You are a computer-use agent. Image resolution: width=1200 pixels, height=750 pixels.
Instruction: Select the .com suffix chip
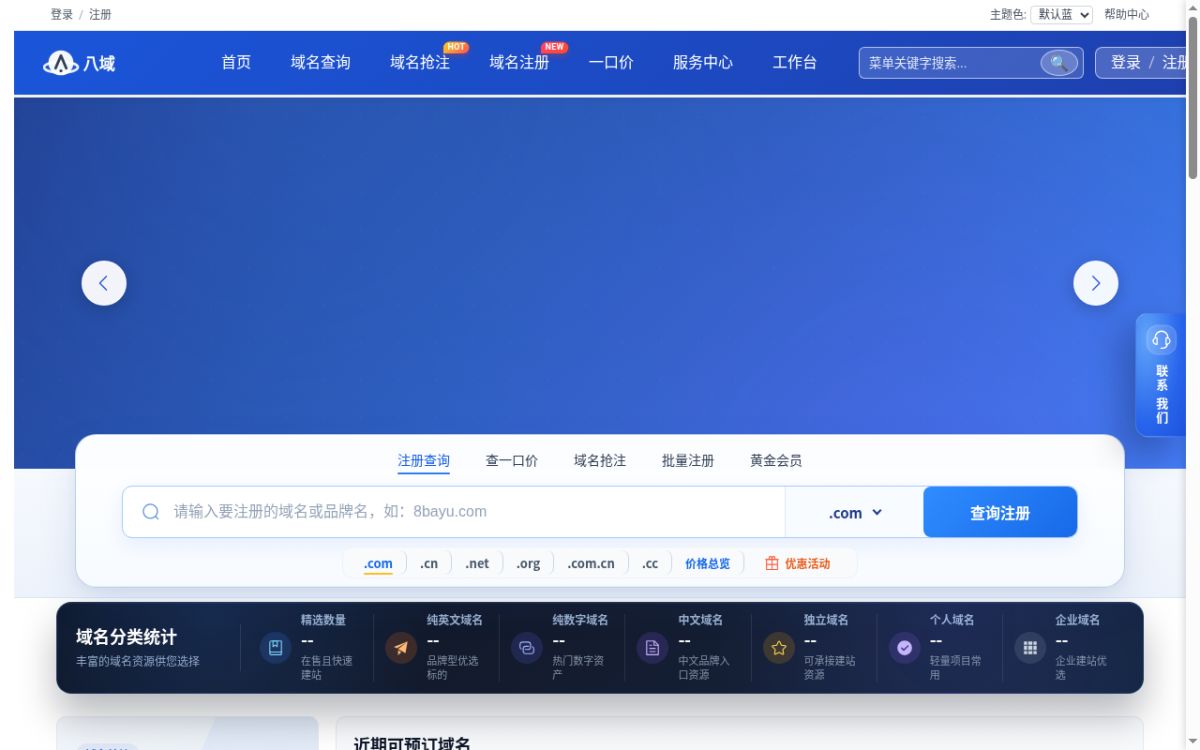(378, 564)
